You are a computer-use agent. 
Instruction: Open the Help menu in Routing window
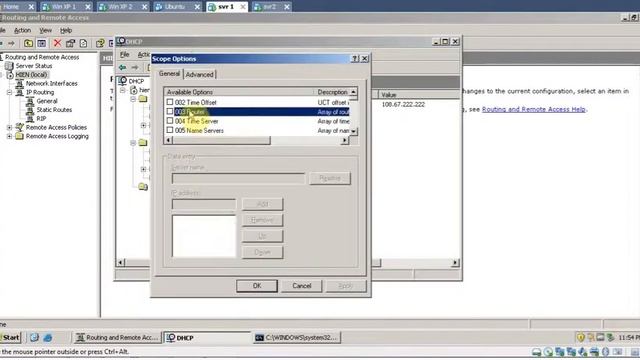click(66, 30)
